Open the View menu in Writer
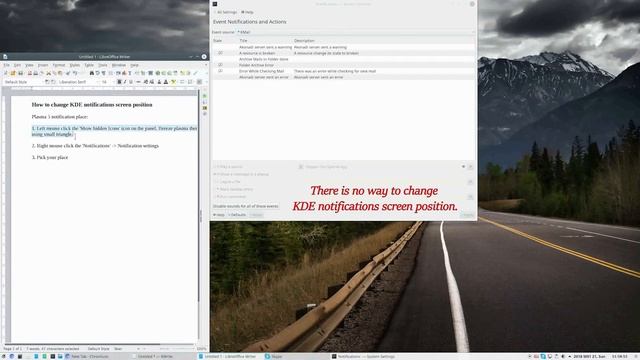 (29, 65)
